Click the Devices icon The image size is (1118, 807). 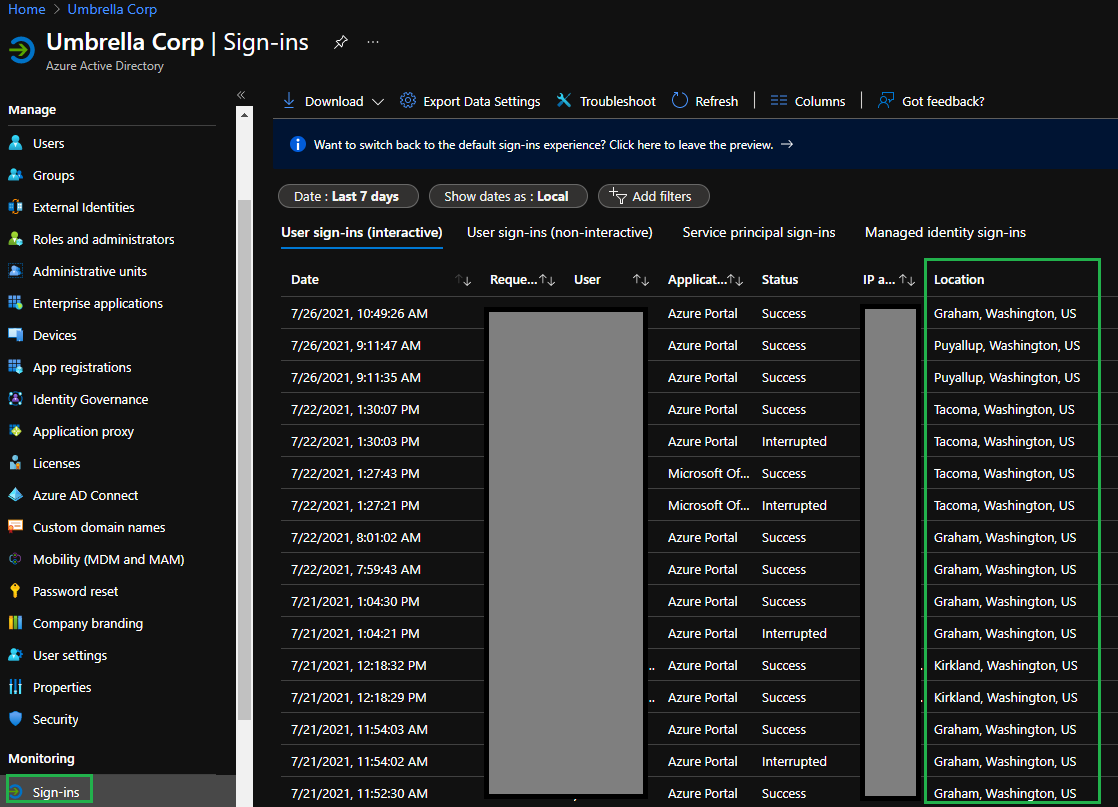click(x=16, y=335)
